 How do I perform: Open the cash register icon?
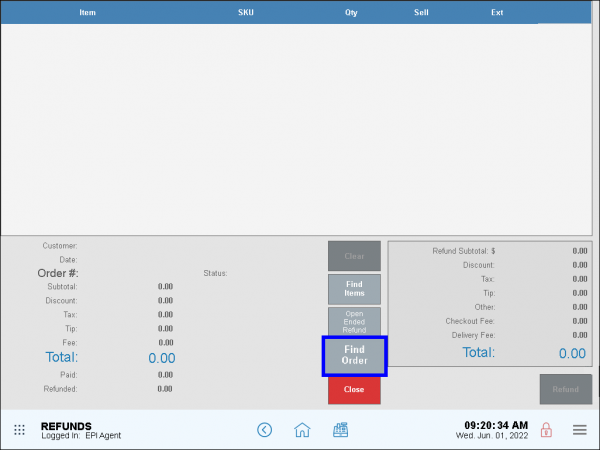[340, 430]
